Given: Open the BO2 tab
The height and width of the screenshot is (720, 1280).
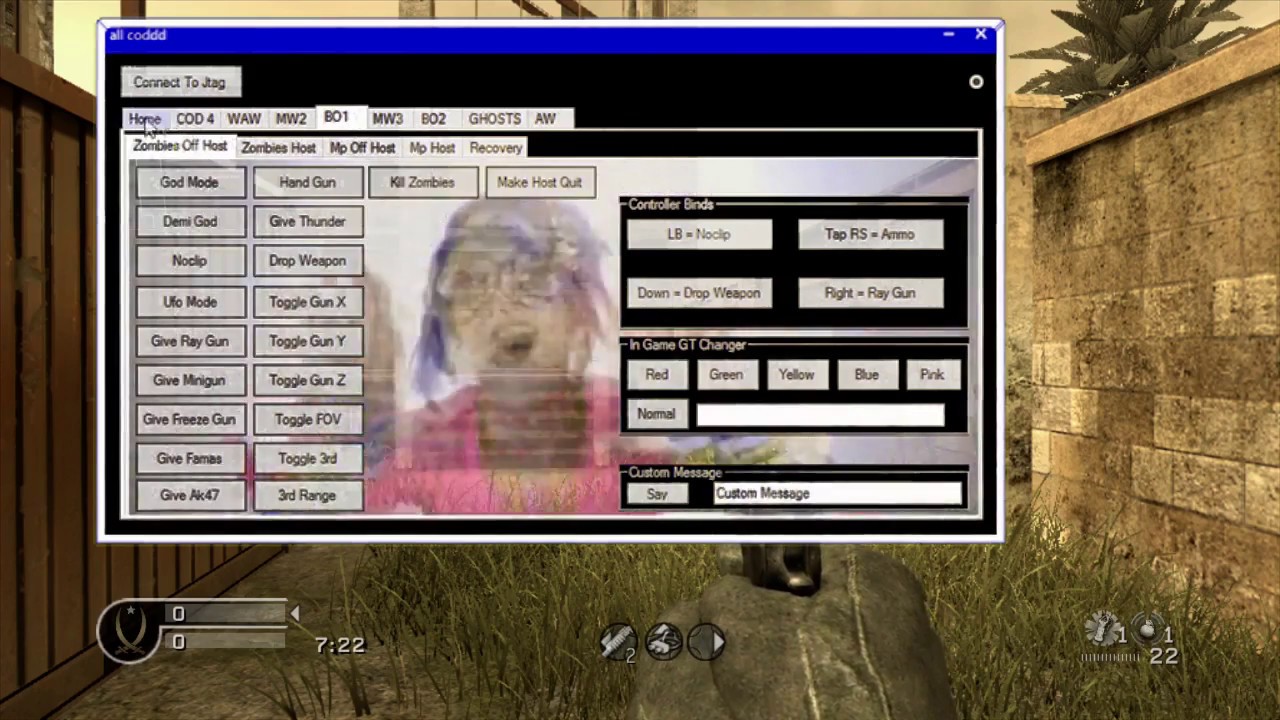Looking at the screenshot, I should click(x=433, y=119).
